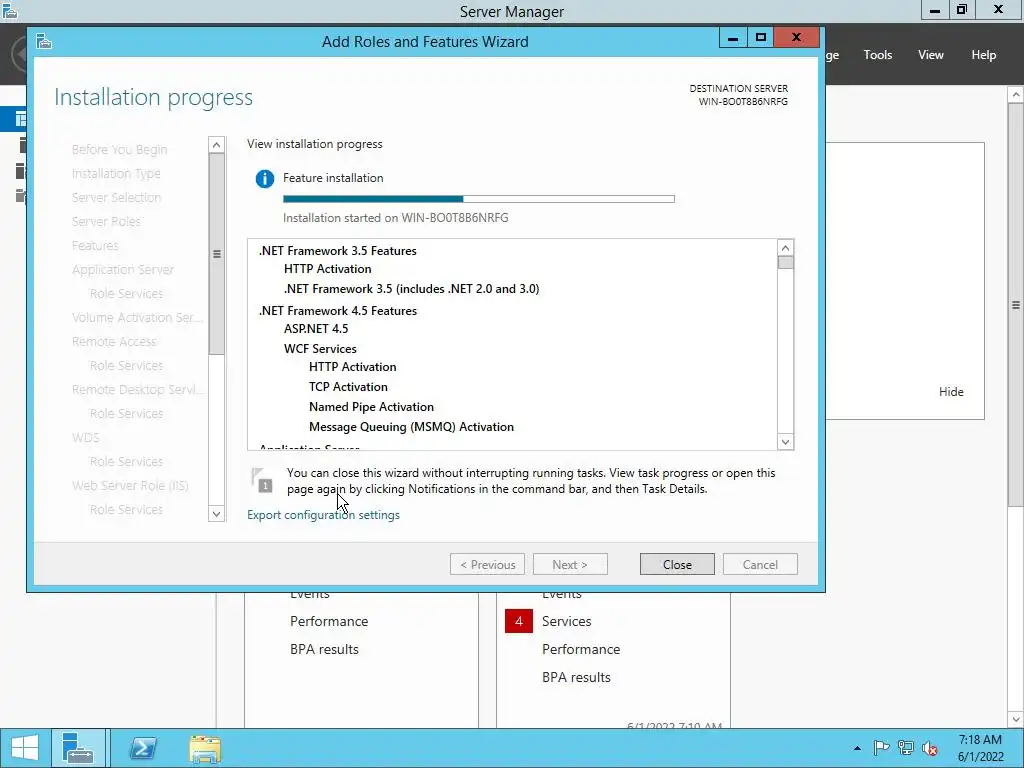
Task: Select 'ASP.NET 4.5' row
Action: (316, 328)
